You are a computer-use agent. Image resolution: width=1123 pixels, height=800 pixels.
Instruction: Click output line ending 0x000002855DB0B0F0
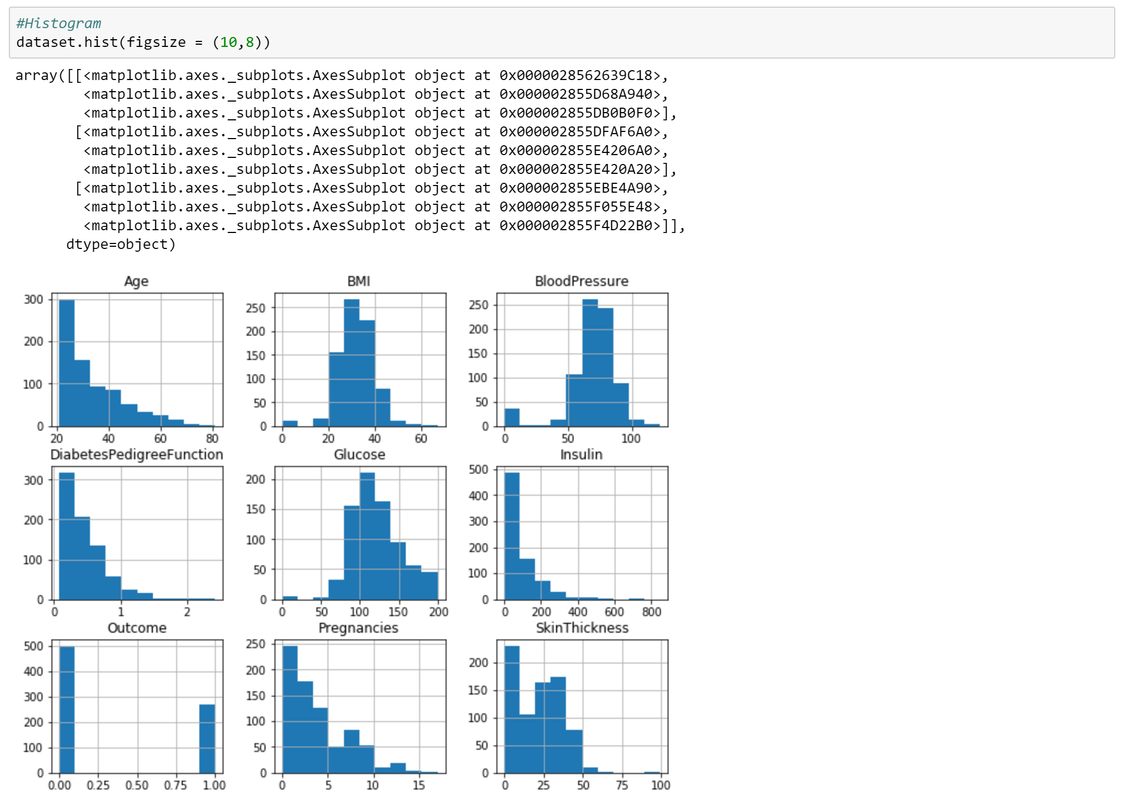click(x=380, y=112)
